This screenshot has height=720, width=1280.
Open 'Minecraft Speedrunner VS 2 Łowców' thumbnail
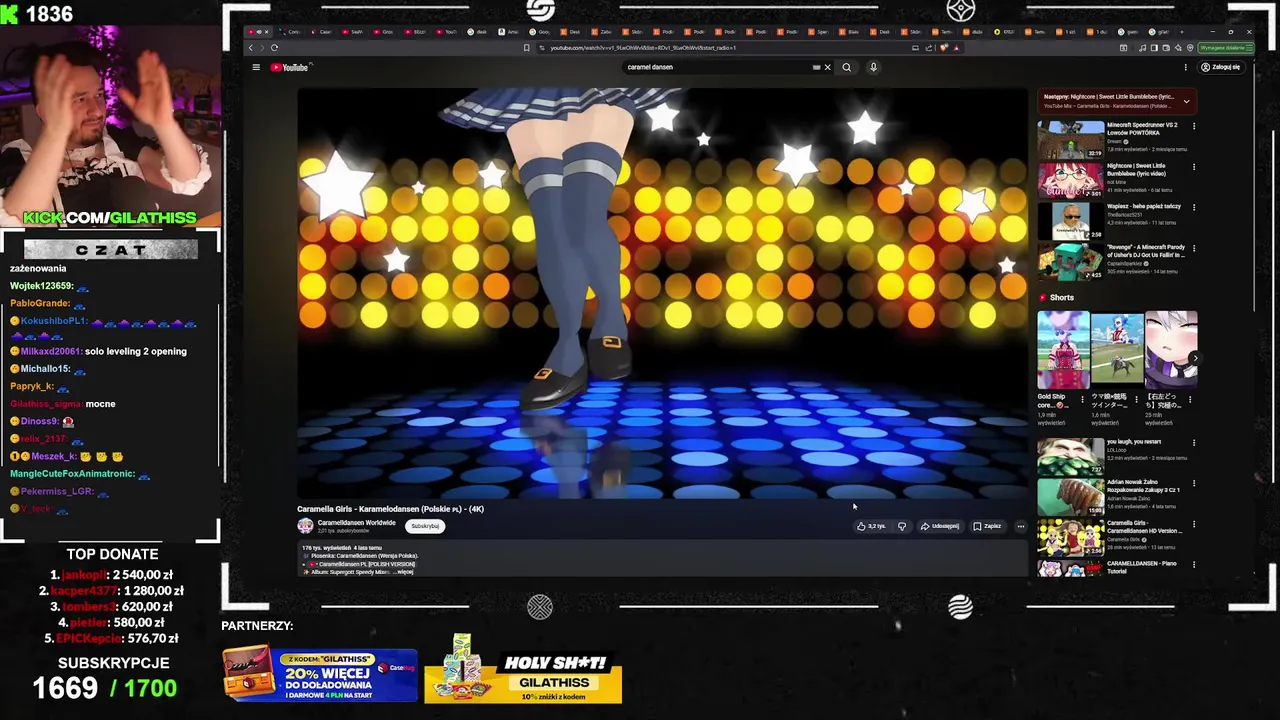(1070, 139)
